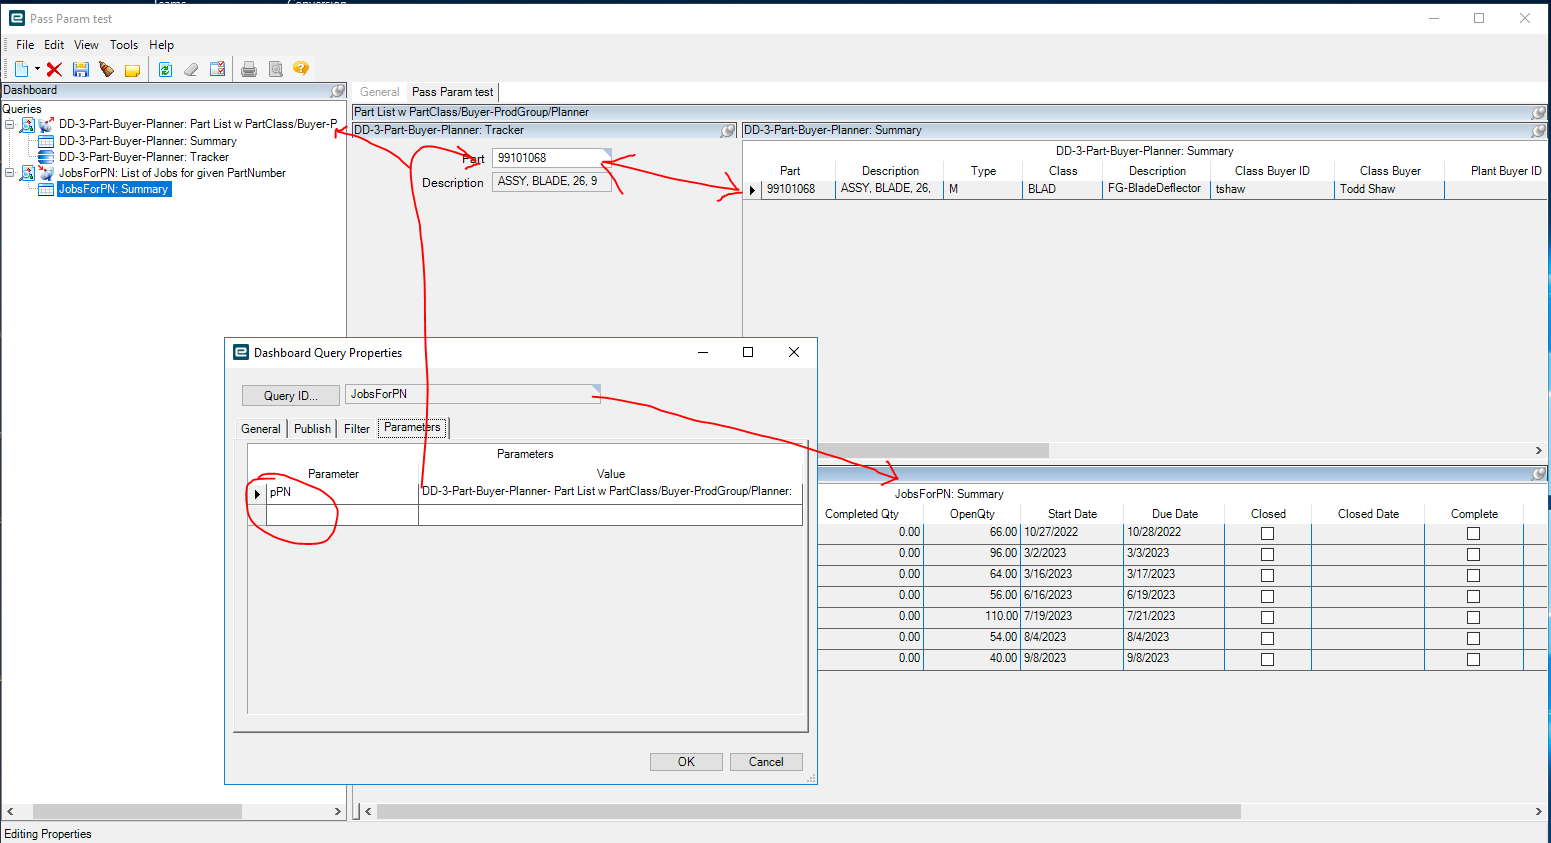Click the orange Help question mark icon
Image resolution: width=1551 pixels, height=843 pixels.
(301, 69)
